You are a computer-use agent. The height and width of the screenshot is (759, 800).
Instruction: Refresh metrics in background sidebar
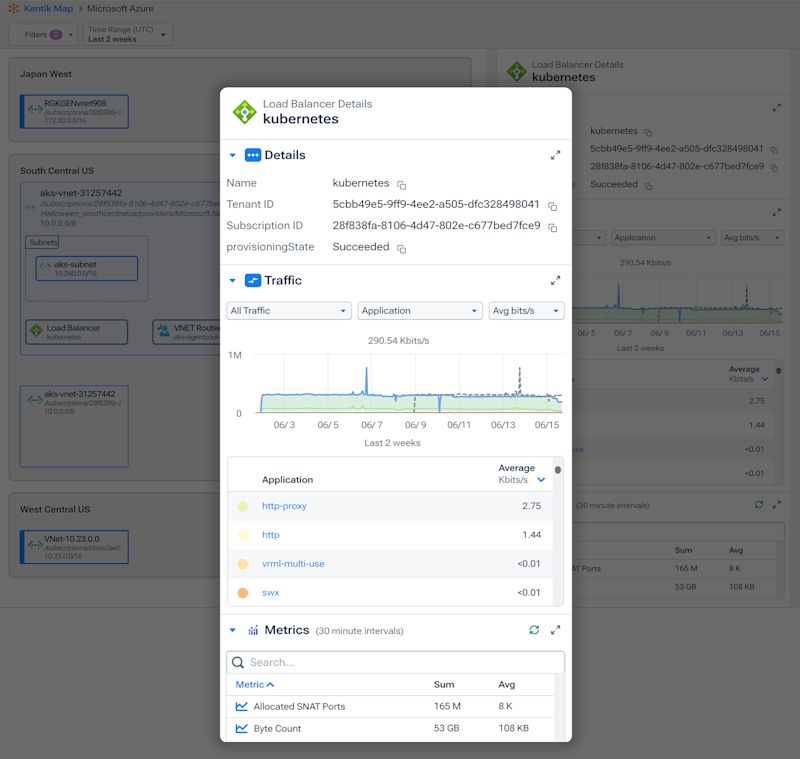click(x=759, y=504)
